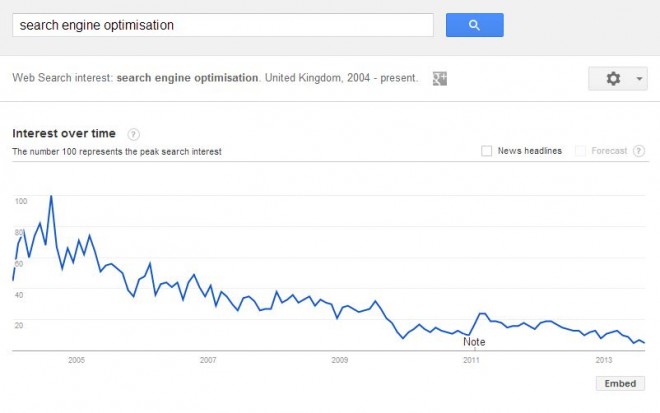The height and width of the screenshot is (413, 660).
Task: Enable the News headlines checkbox
Action: pos(487,151)
